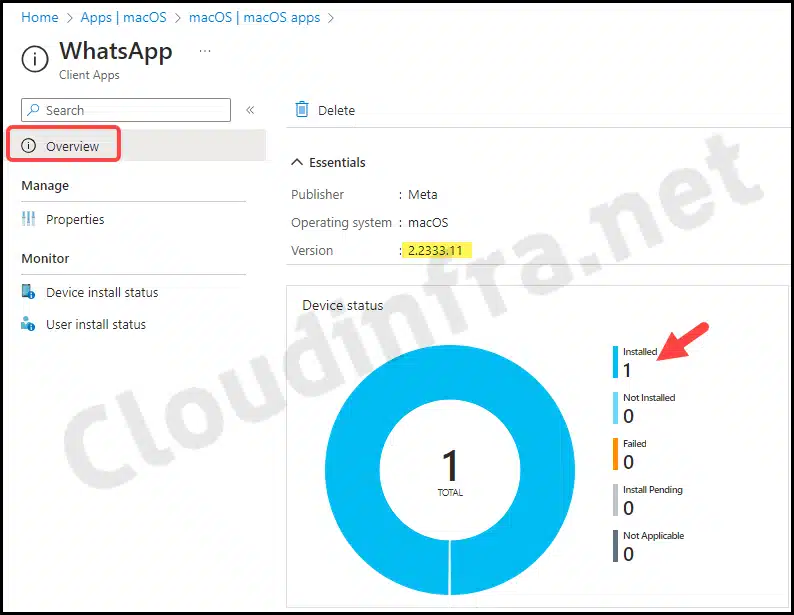Click the Monitor section heading
The image size is (794, 615).
tap(45, 259)
